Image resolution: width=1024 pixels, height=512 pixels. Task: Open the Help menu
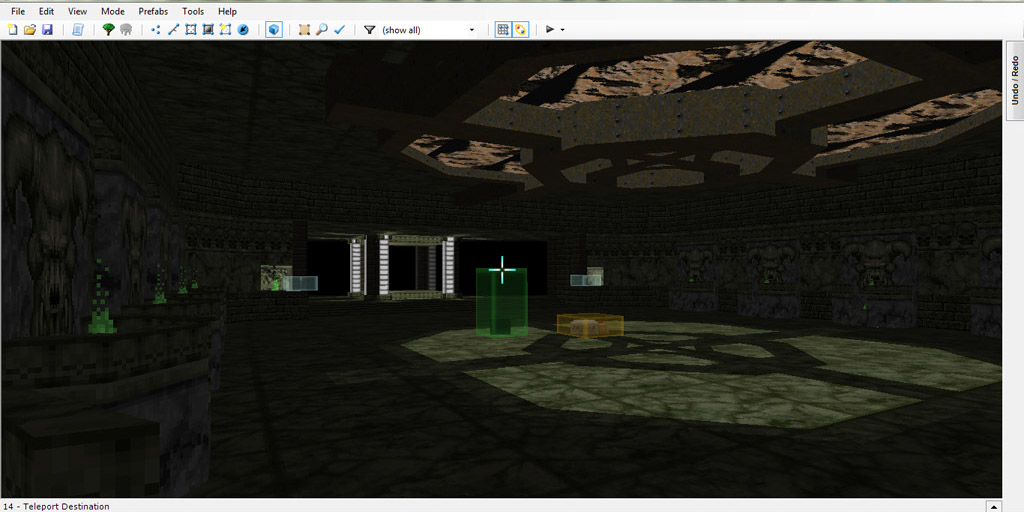[x=227, y=11]
